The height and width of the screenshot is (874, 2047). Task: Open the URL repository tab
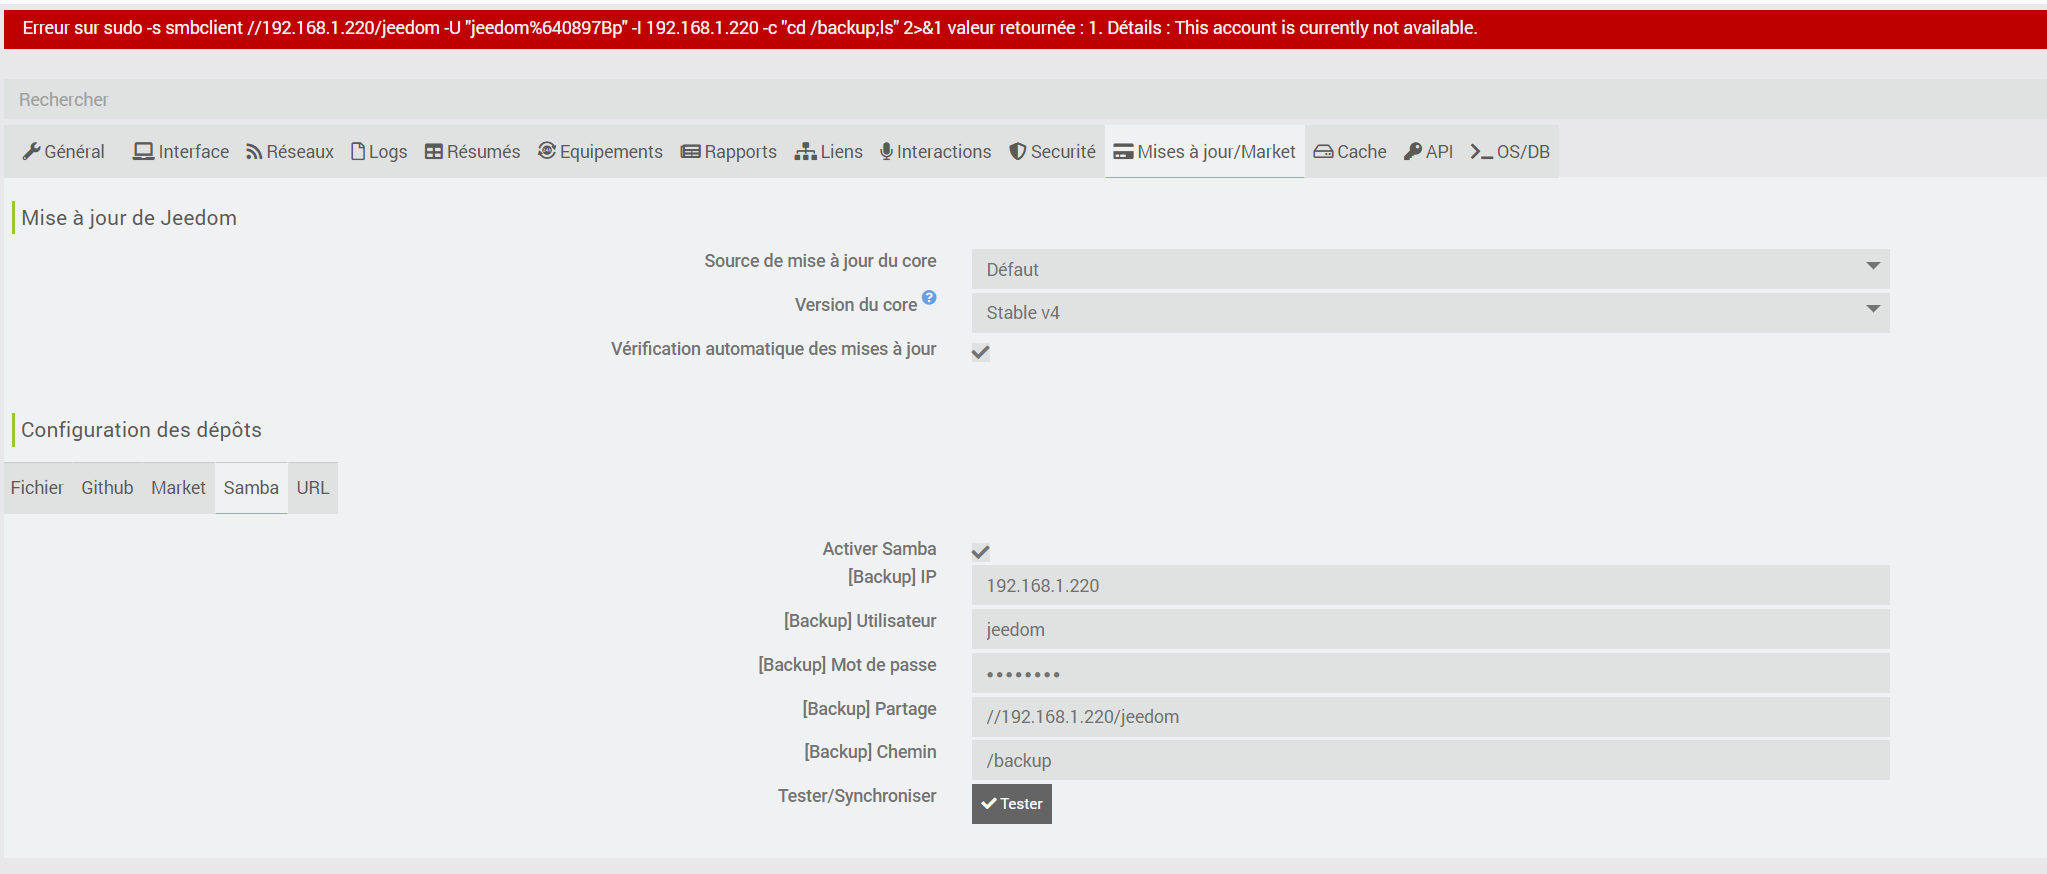click(x=313, y=488)
